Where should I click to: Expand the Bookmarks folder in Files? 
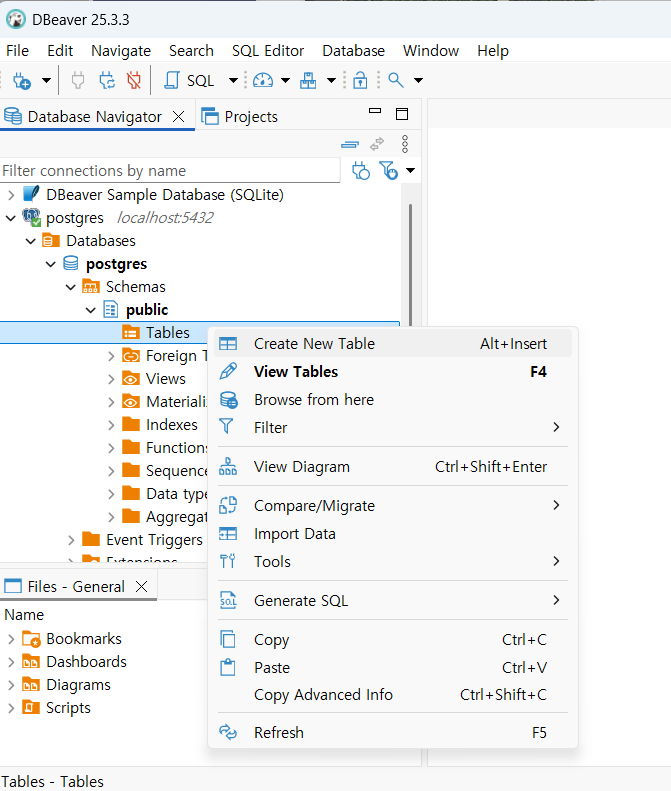[11, 639]
